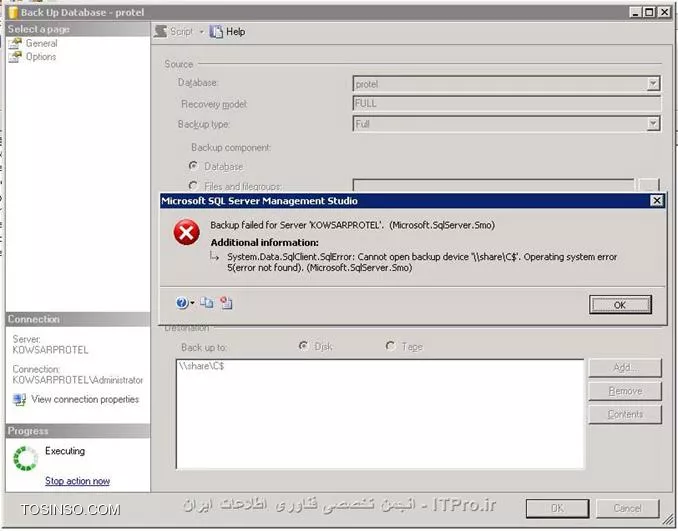678x531 pixels.
Task: Click the General page icon
Action: pyautogui.click(x=15, y=43)
